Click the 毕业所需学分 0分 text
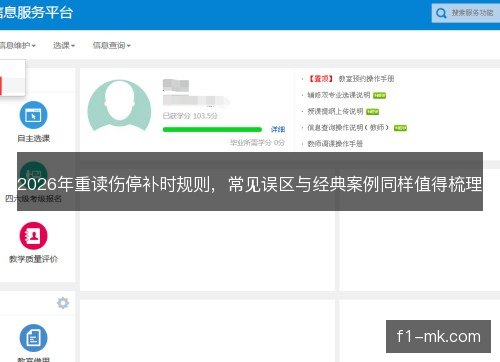The height and width of the screenshot is (362, 500). tap(257, 143)
